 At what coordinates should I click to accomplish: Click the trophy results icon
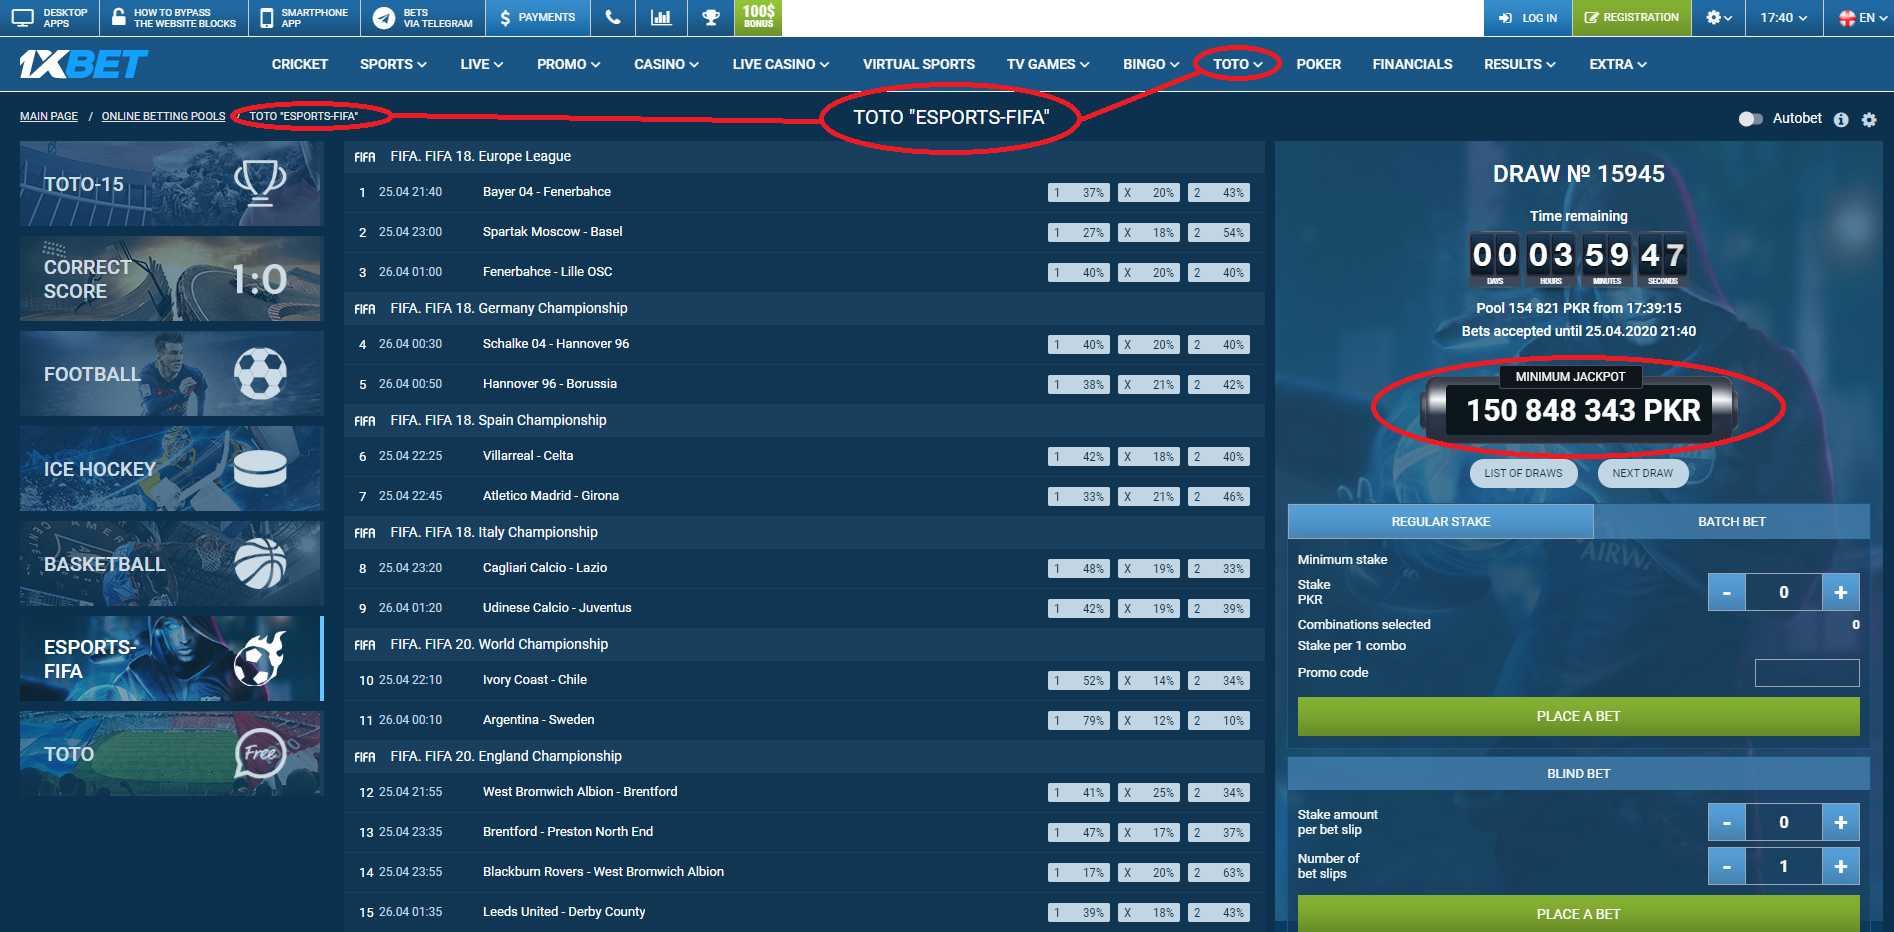click(x=711, y=17)
